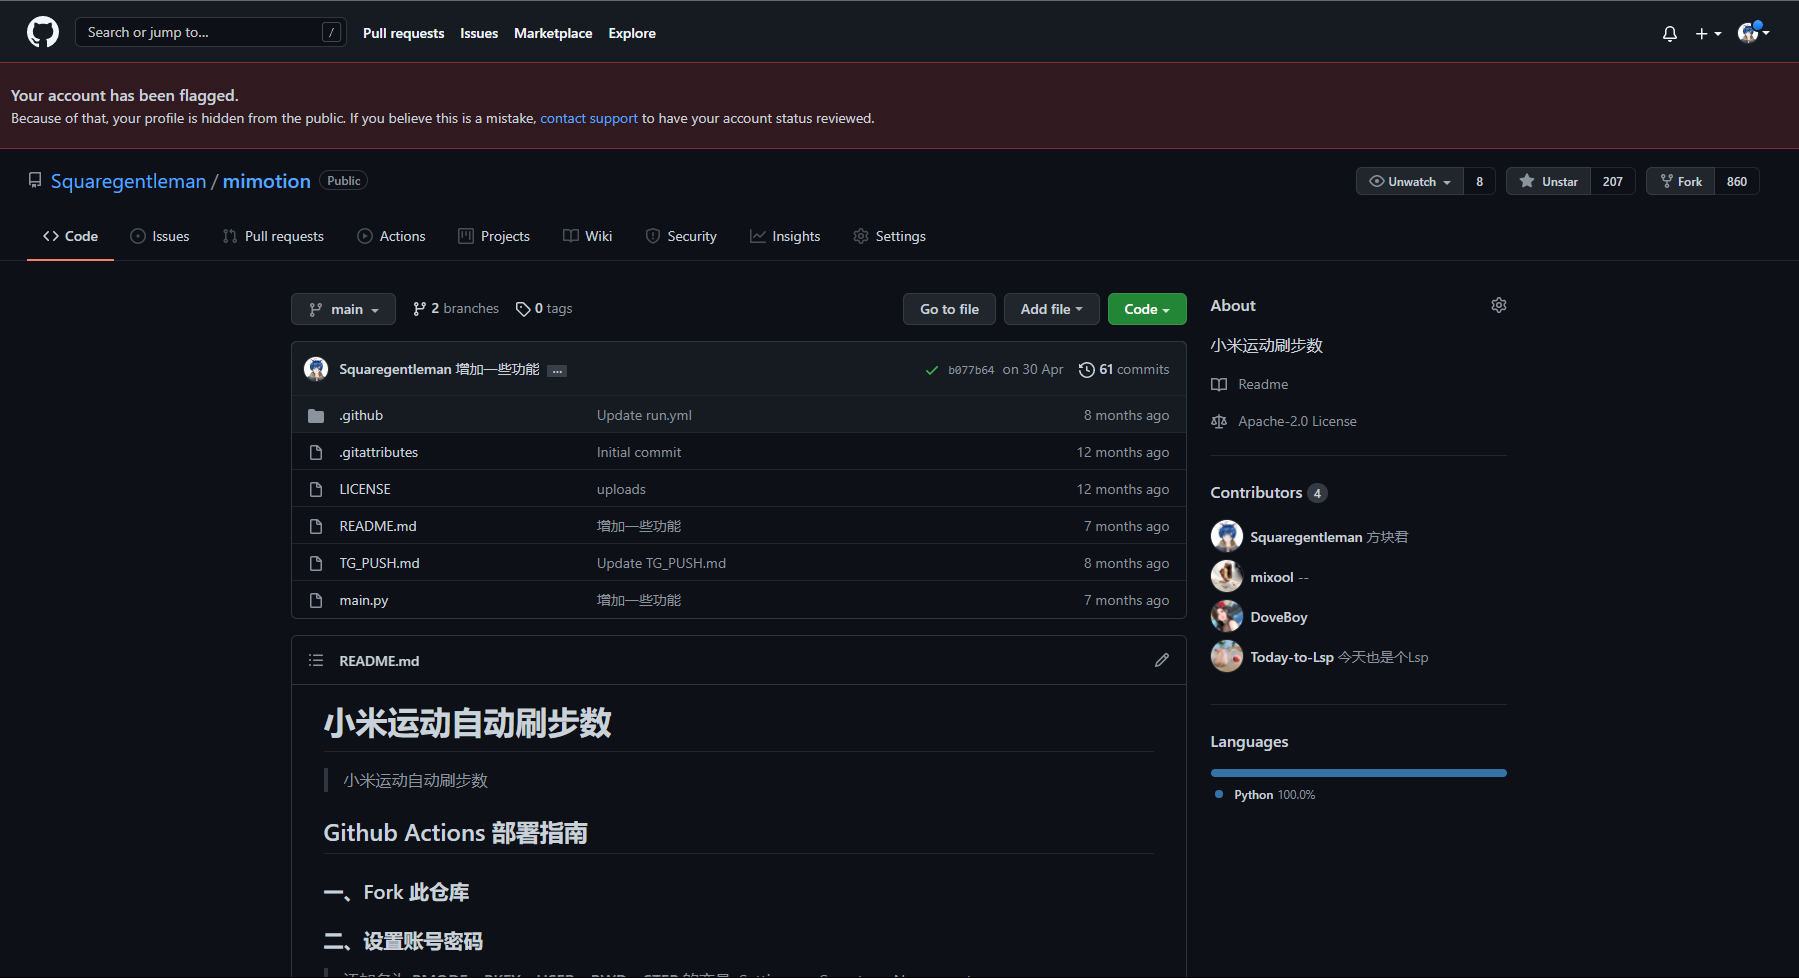This screenshot has width=1799, height=978.
Task: Expand the commit message ellipsis
Action: pos(558,371)
